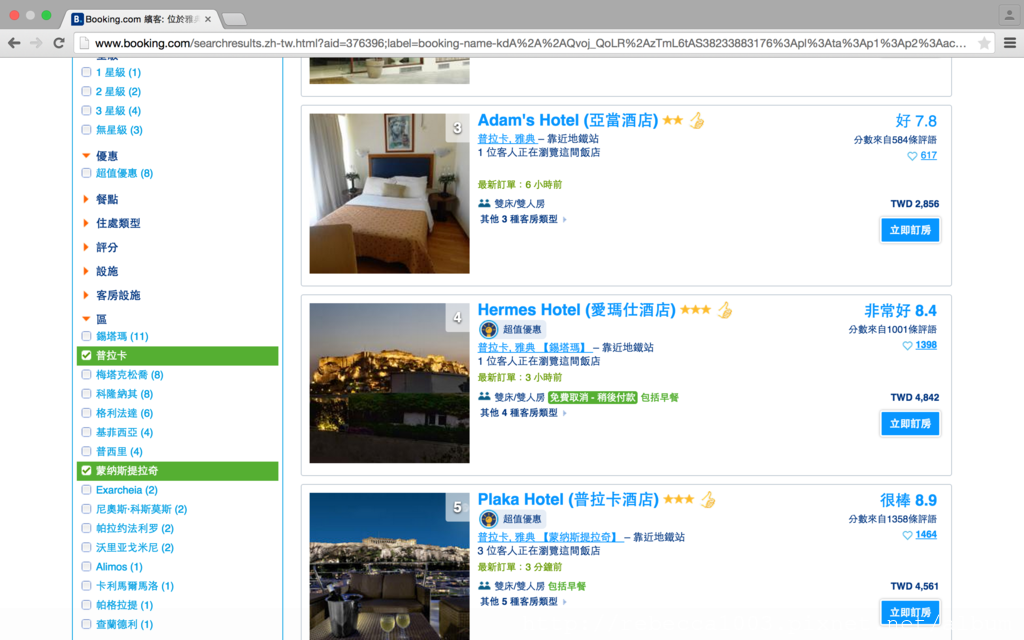Click the page icon in address bar
The width and height of the screenshot is (1024, 640).
[83, 43]
